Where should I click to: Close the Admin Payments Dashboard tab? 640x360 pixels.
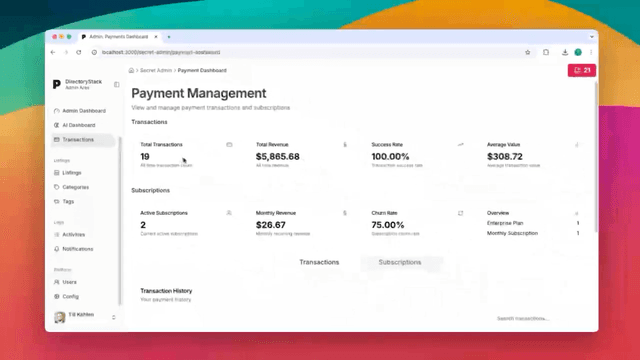(156, 37)
